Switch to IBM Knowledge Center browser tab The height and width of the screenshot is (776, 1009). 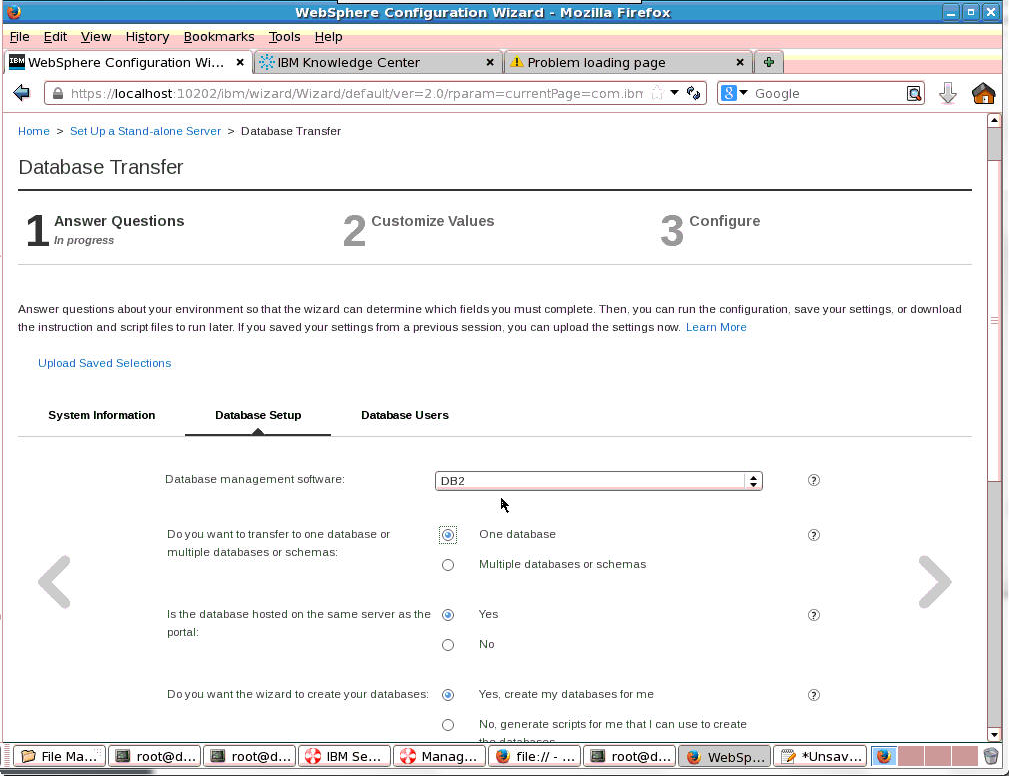click(x=377, y=62)
